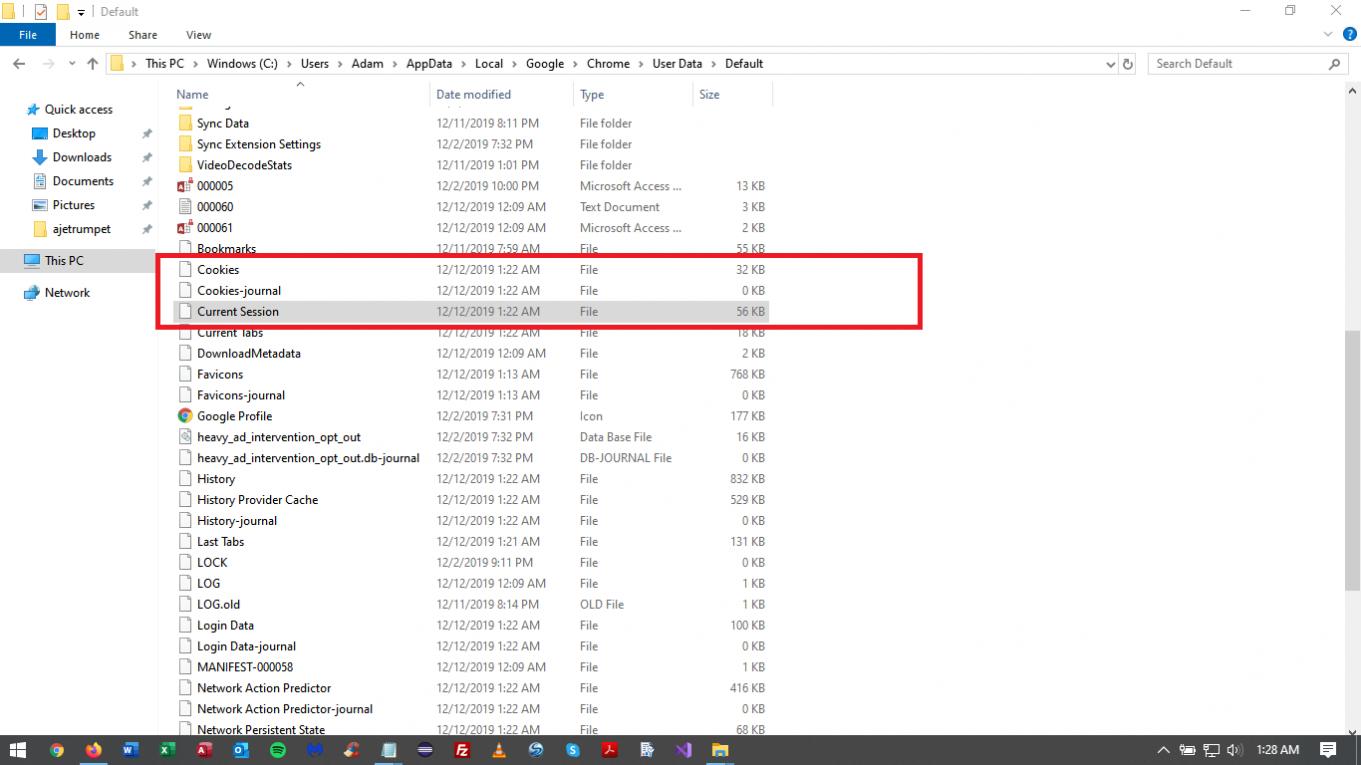Select the History Provider Cache file
This screenshot has width=1361, height=765.
click(x=257, y=500)
